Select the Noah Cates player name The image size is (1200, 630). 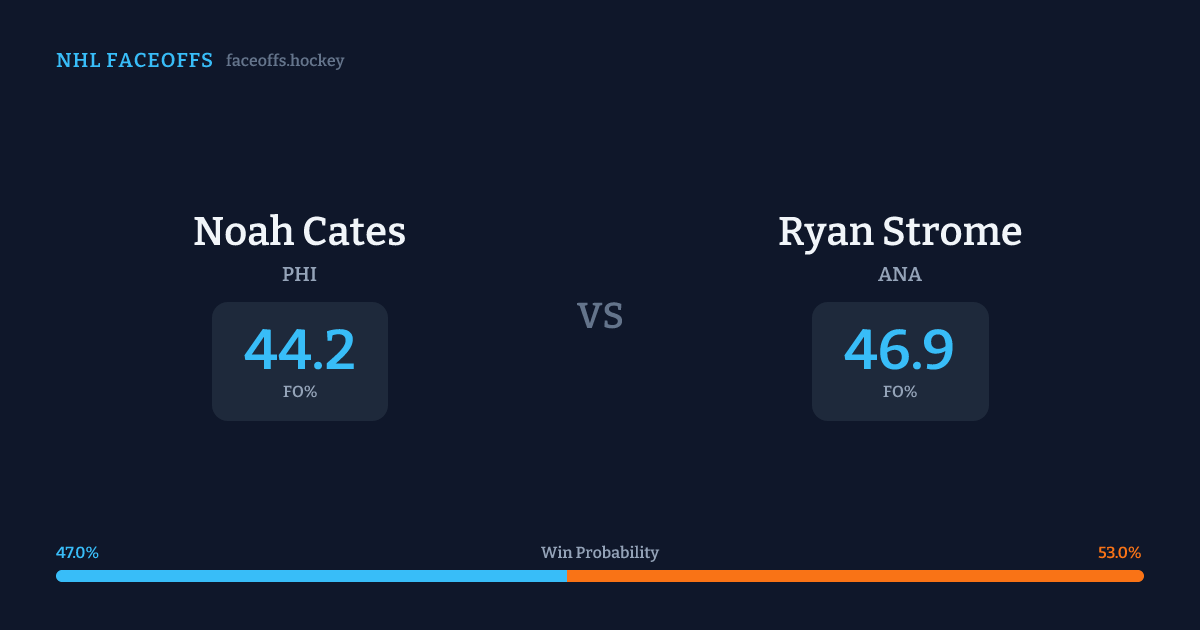tap(299, 231)
